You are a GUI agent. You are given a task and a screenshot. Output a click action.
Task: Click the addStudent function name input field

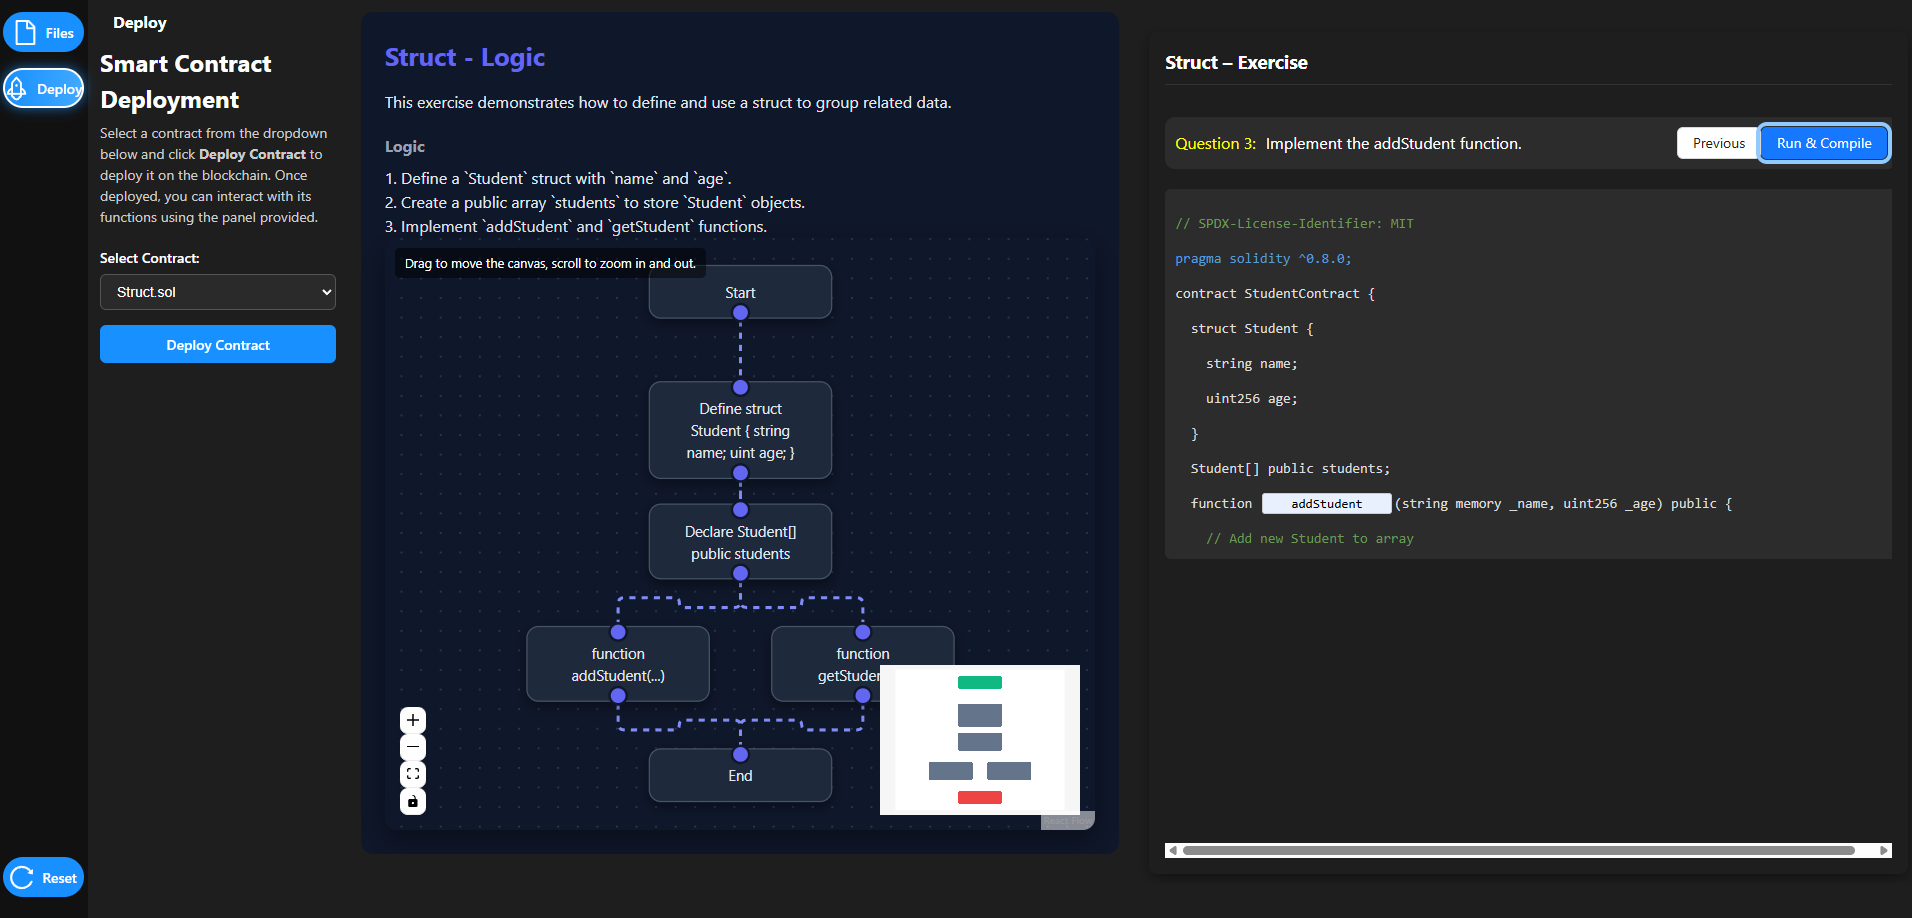(1326, 504)
